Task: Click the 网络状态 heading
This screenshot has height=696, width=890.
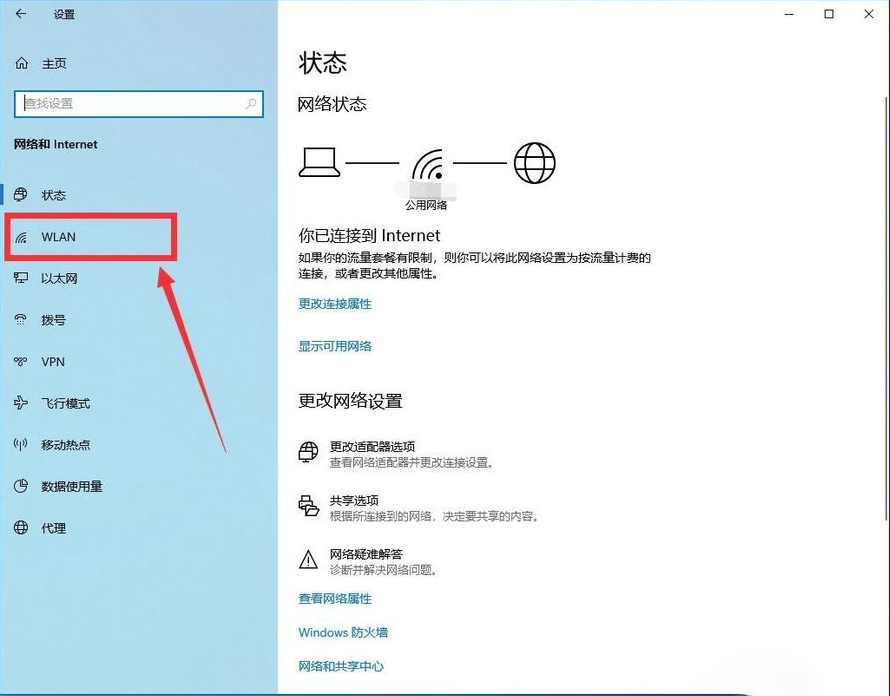Action: (332, 104)
